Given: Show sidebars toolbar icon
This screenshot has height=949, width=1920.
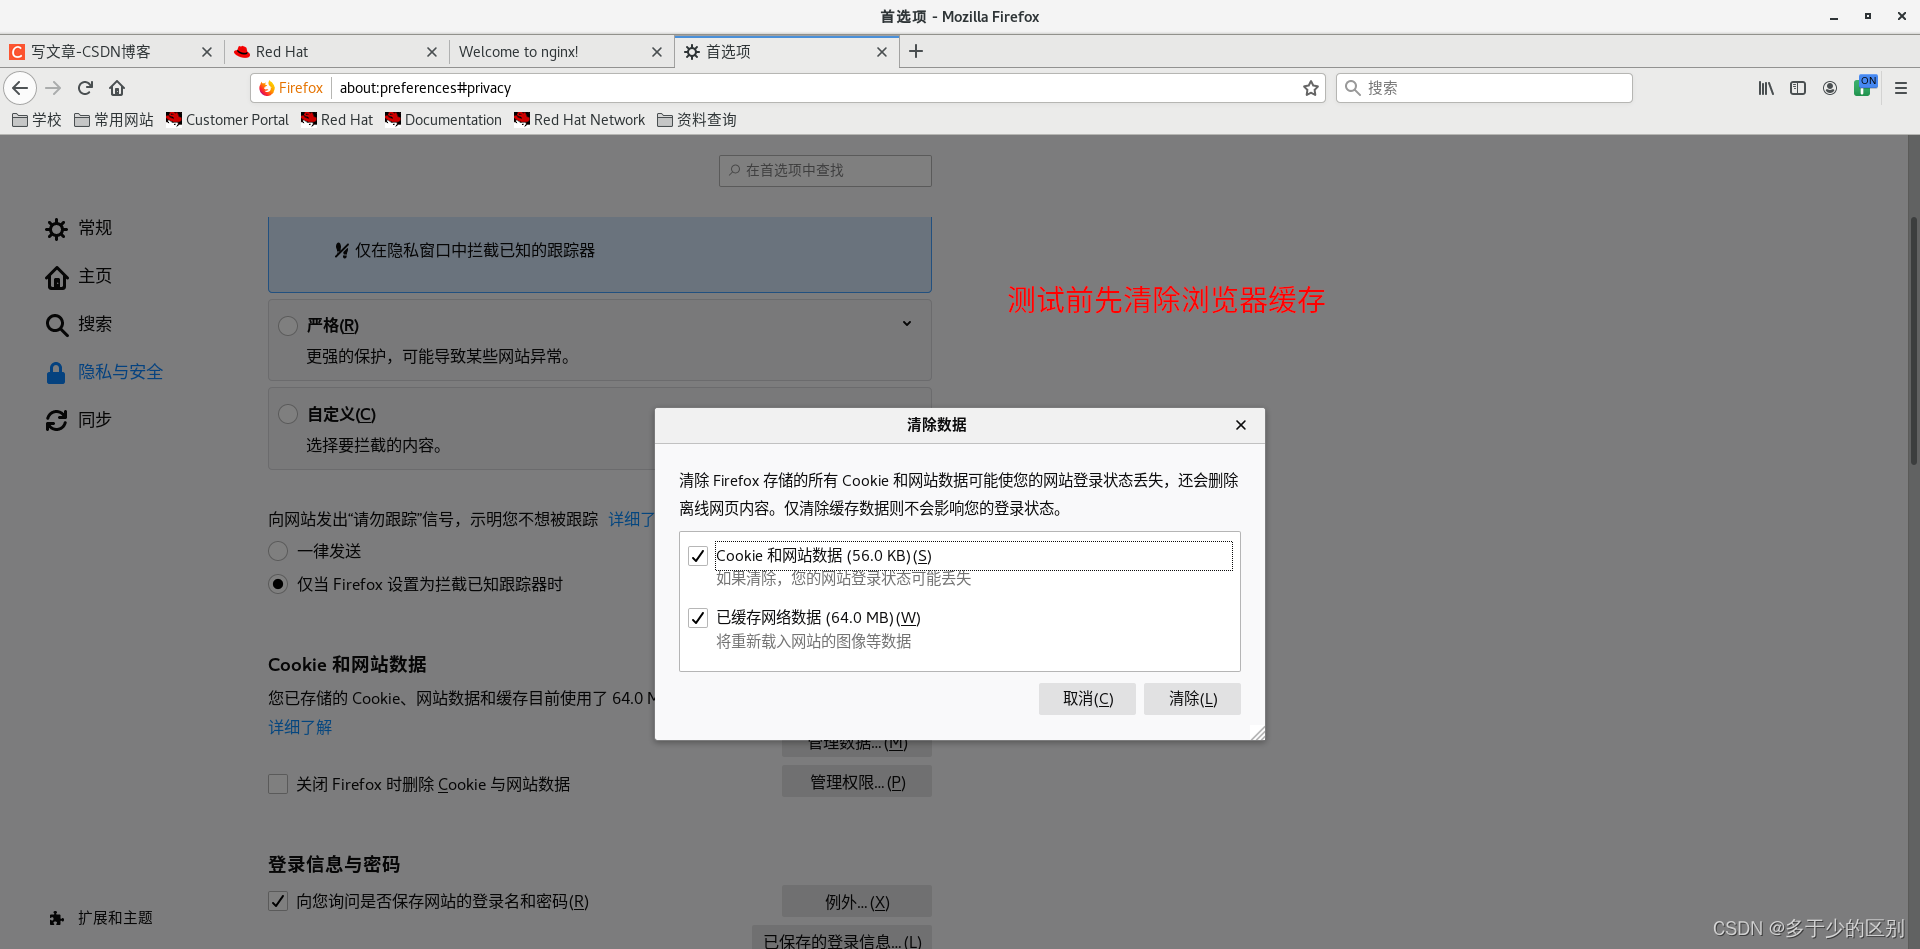Looking at the screenshot, I should tap(1798, 88).
